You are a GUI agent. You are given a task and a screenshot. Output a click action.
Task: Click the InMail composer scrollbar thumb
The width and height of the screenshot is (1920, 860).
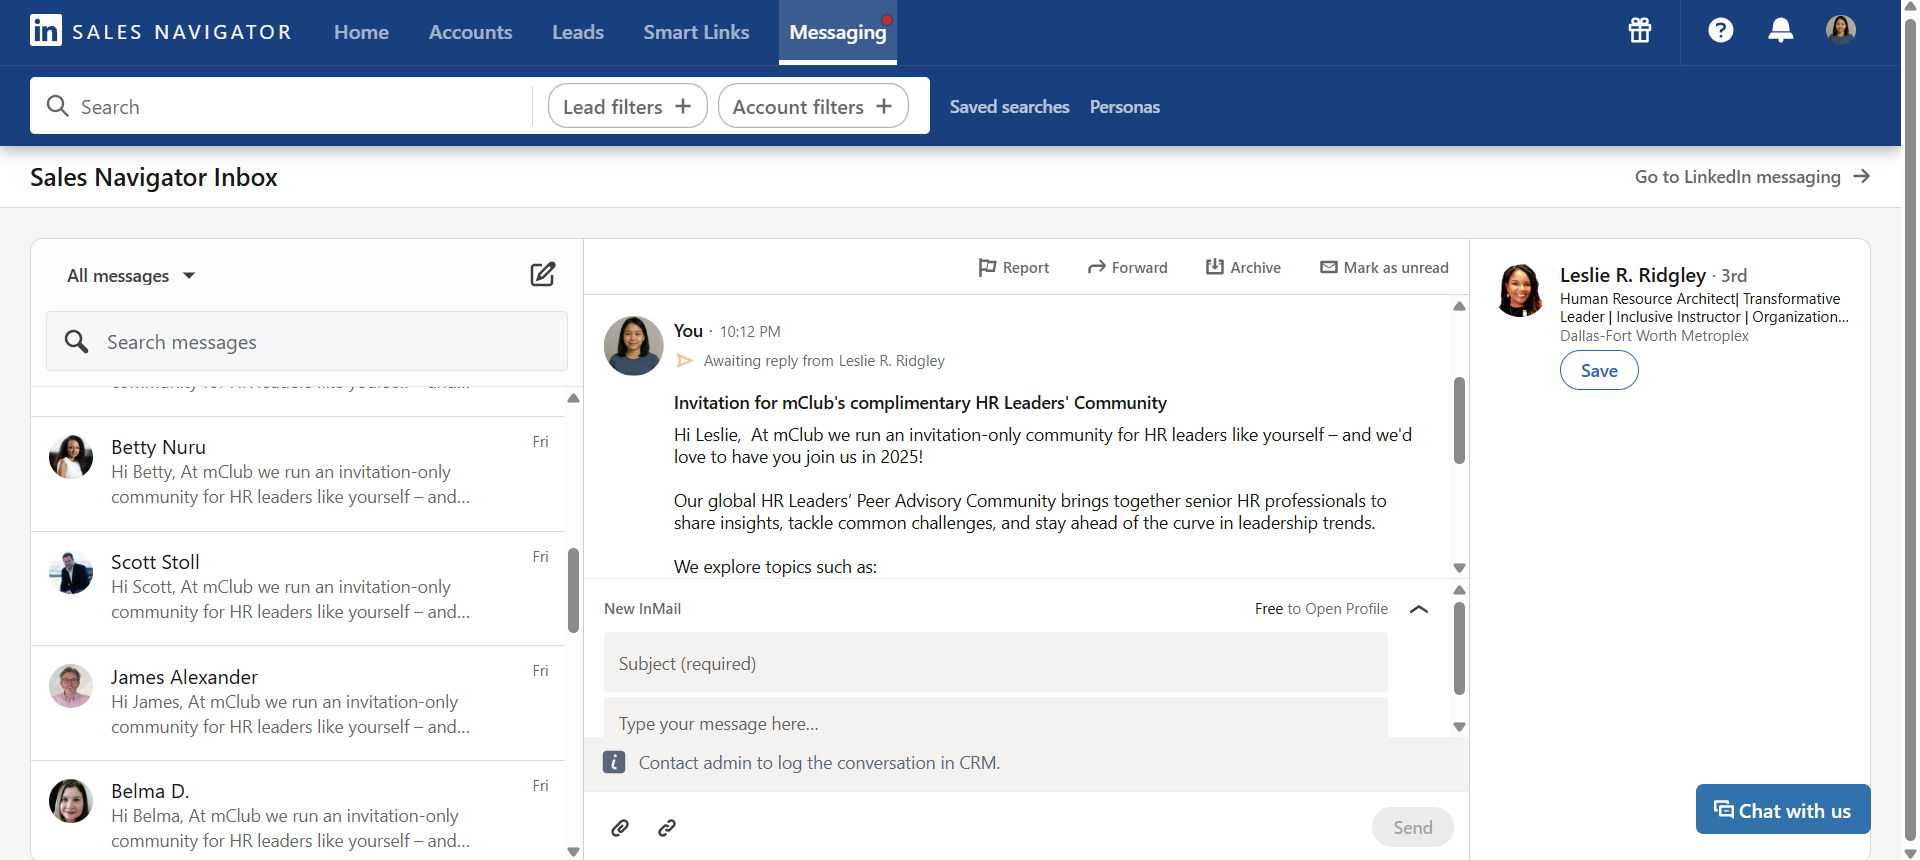1459,648
